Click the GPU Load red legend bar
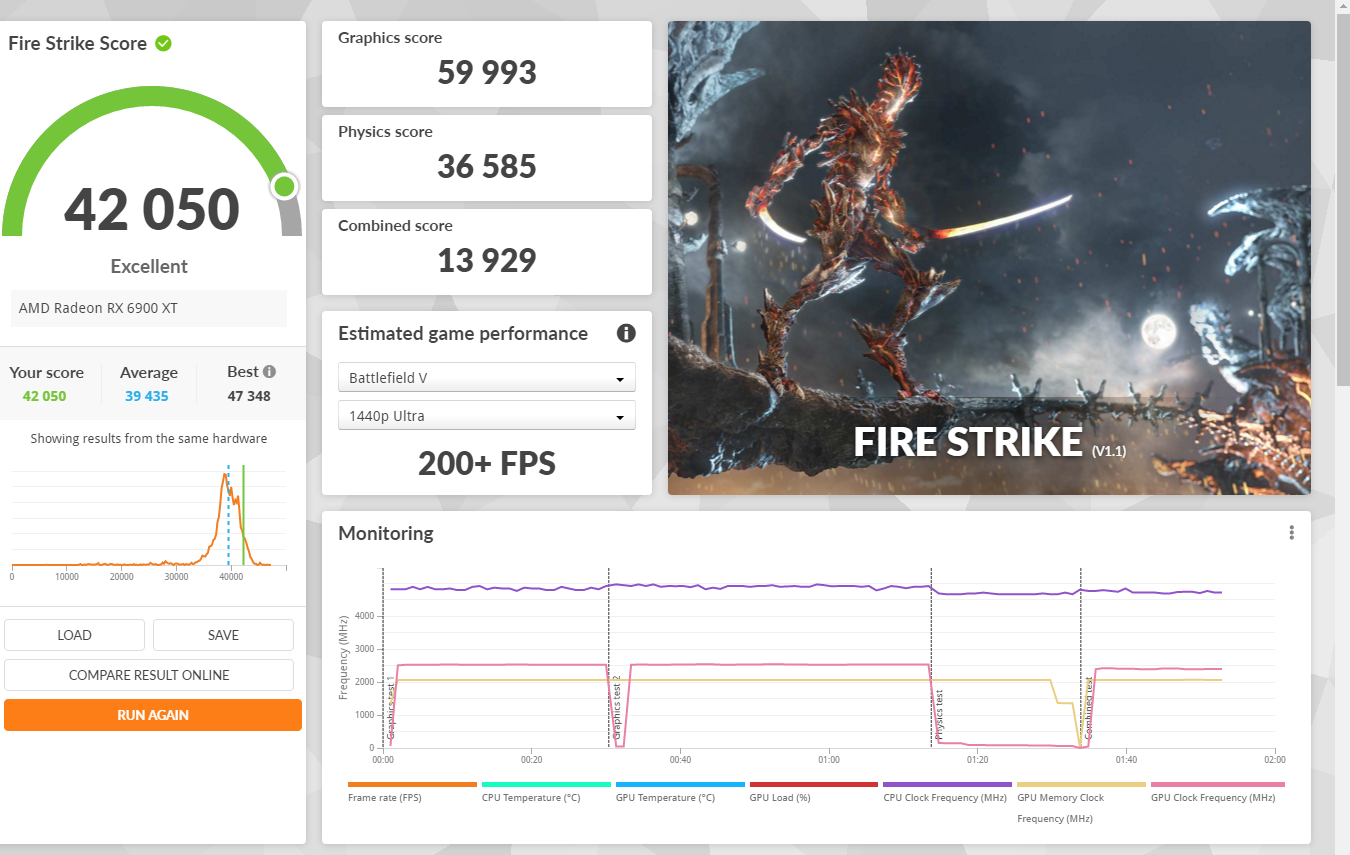The height and width of the screenshot is (855, 1350). pyautogui.click(x=814, y=785)
